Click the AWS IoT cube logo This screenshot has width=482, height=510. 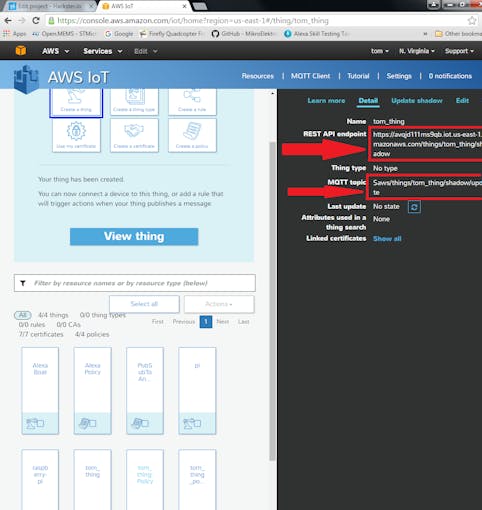tap(26, 79)
